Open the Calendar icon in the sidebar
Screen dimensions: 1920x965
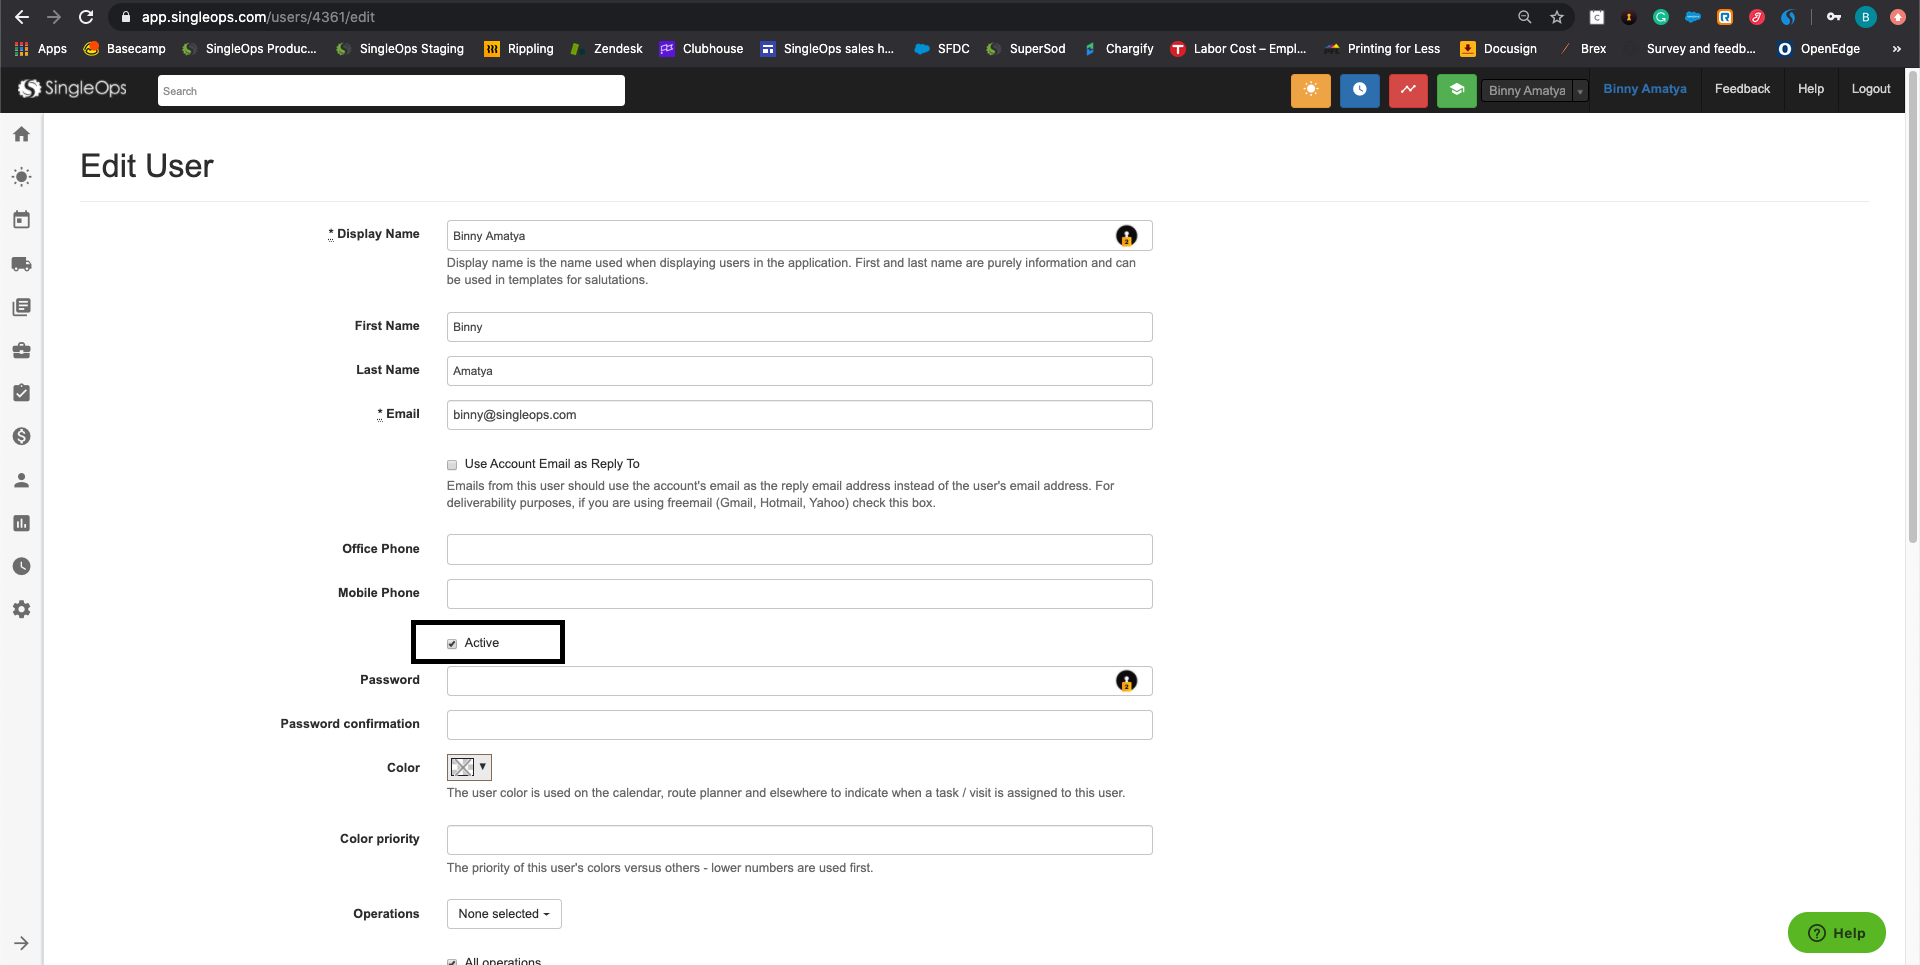[21, 220]
